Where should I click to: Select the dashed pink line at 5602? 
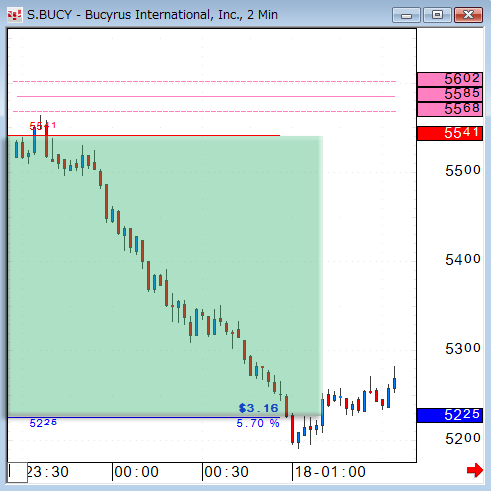point(205,81)
